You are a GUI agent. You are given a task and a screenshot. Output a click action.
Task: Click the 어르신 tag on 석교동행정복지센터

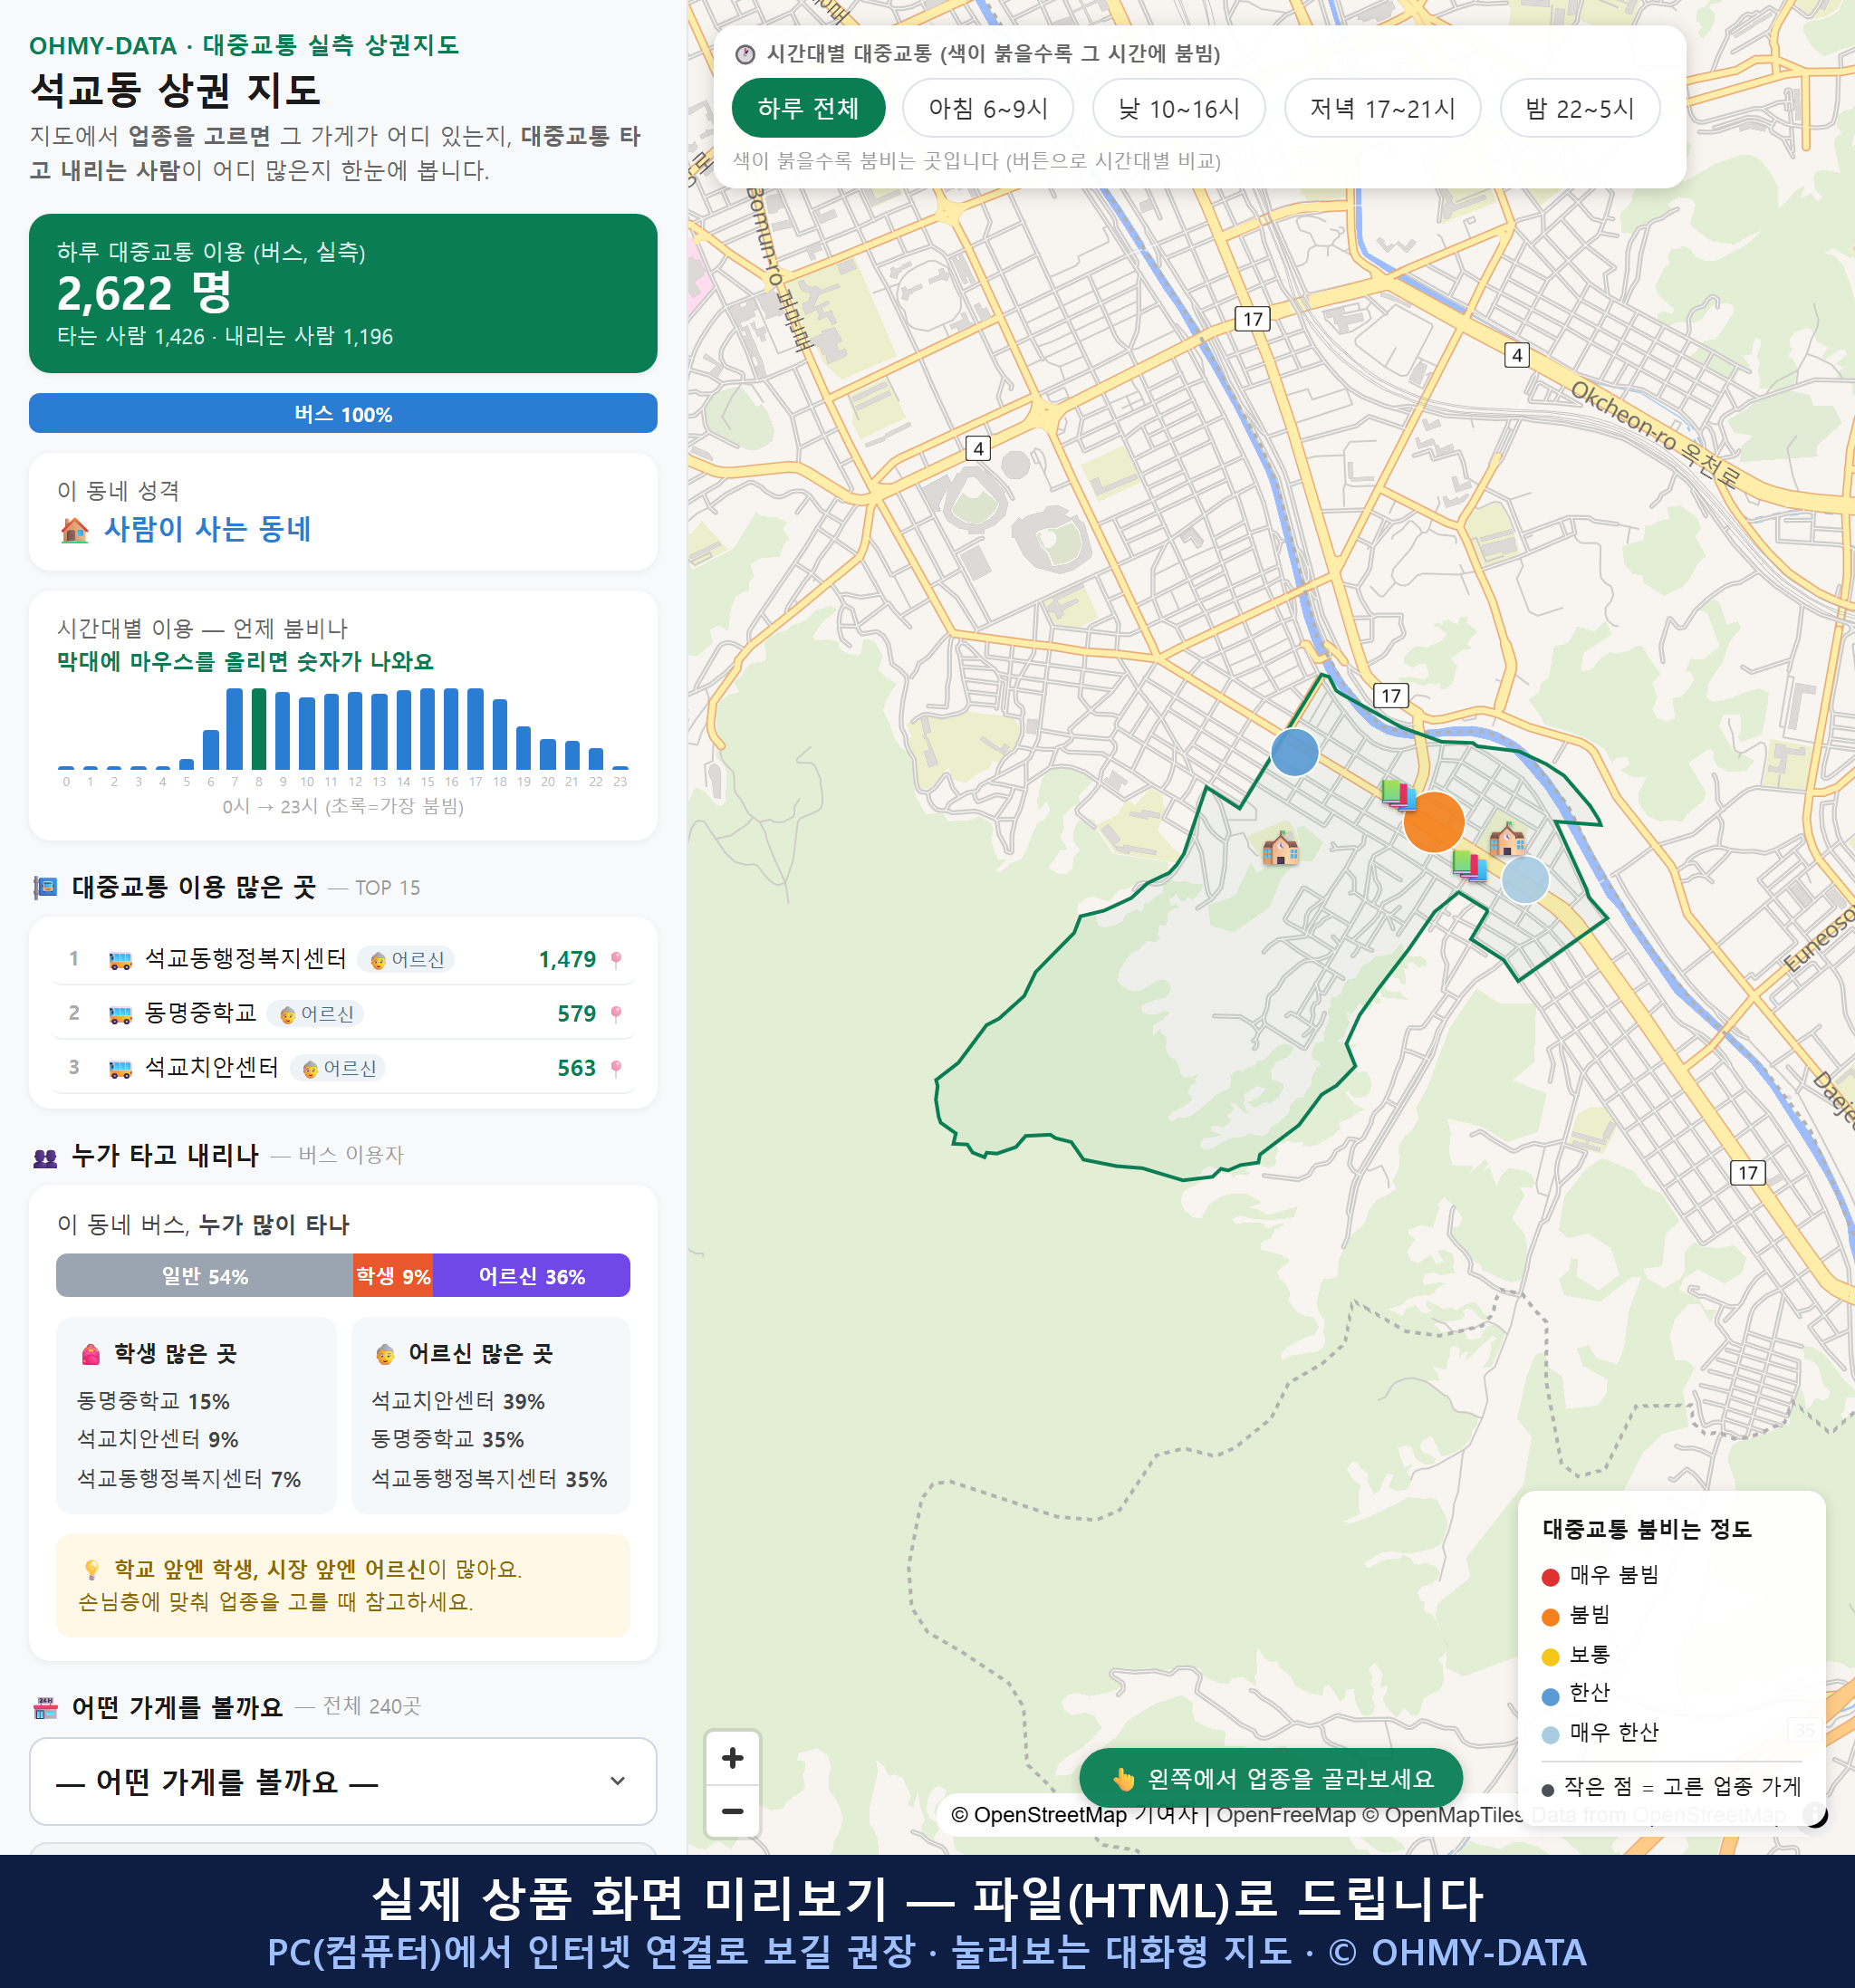[x=406, y=960]
